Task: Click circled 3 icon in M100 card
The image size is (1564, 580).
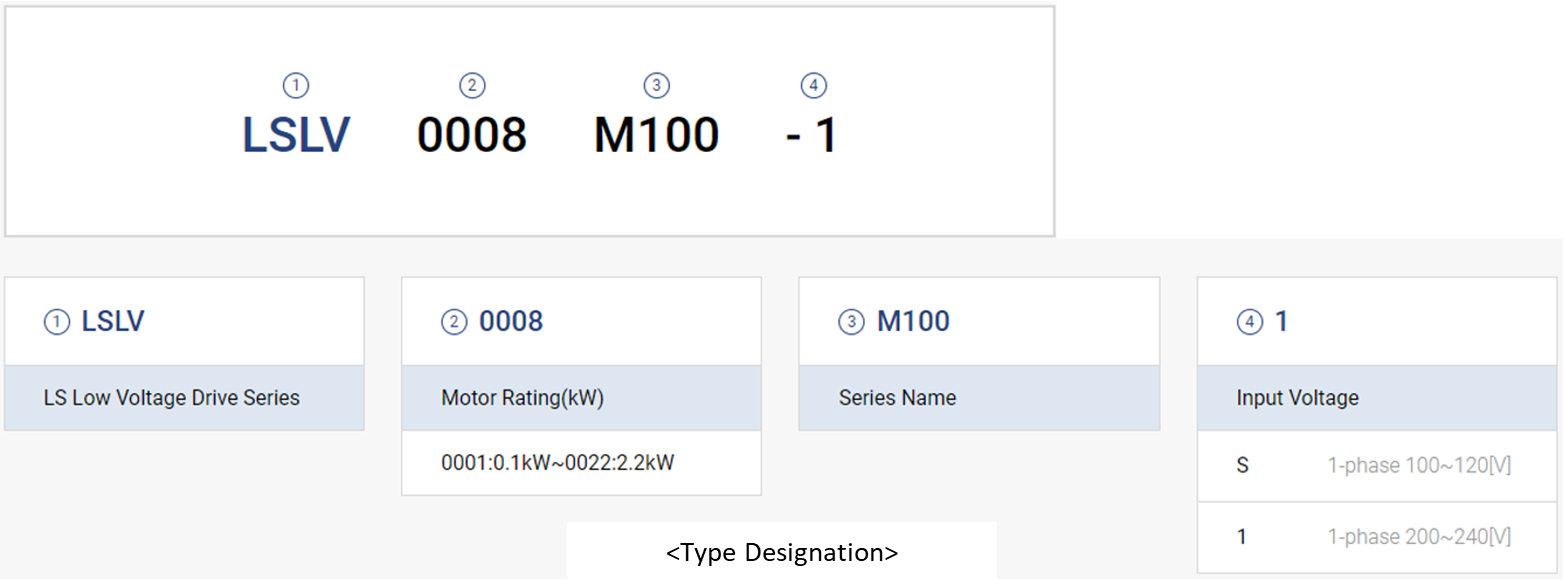Action: tap(851, 322)
